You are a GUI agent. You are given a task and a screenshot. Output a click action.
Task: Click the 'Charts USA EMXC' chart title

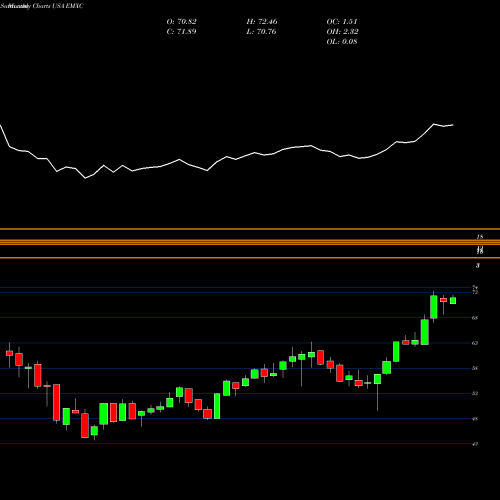[57, 6]
